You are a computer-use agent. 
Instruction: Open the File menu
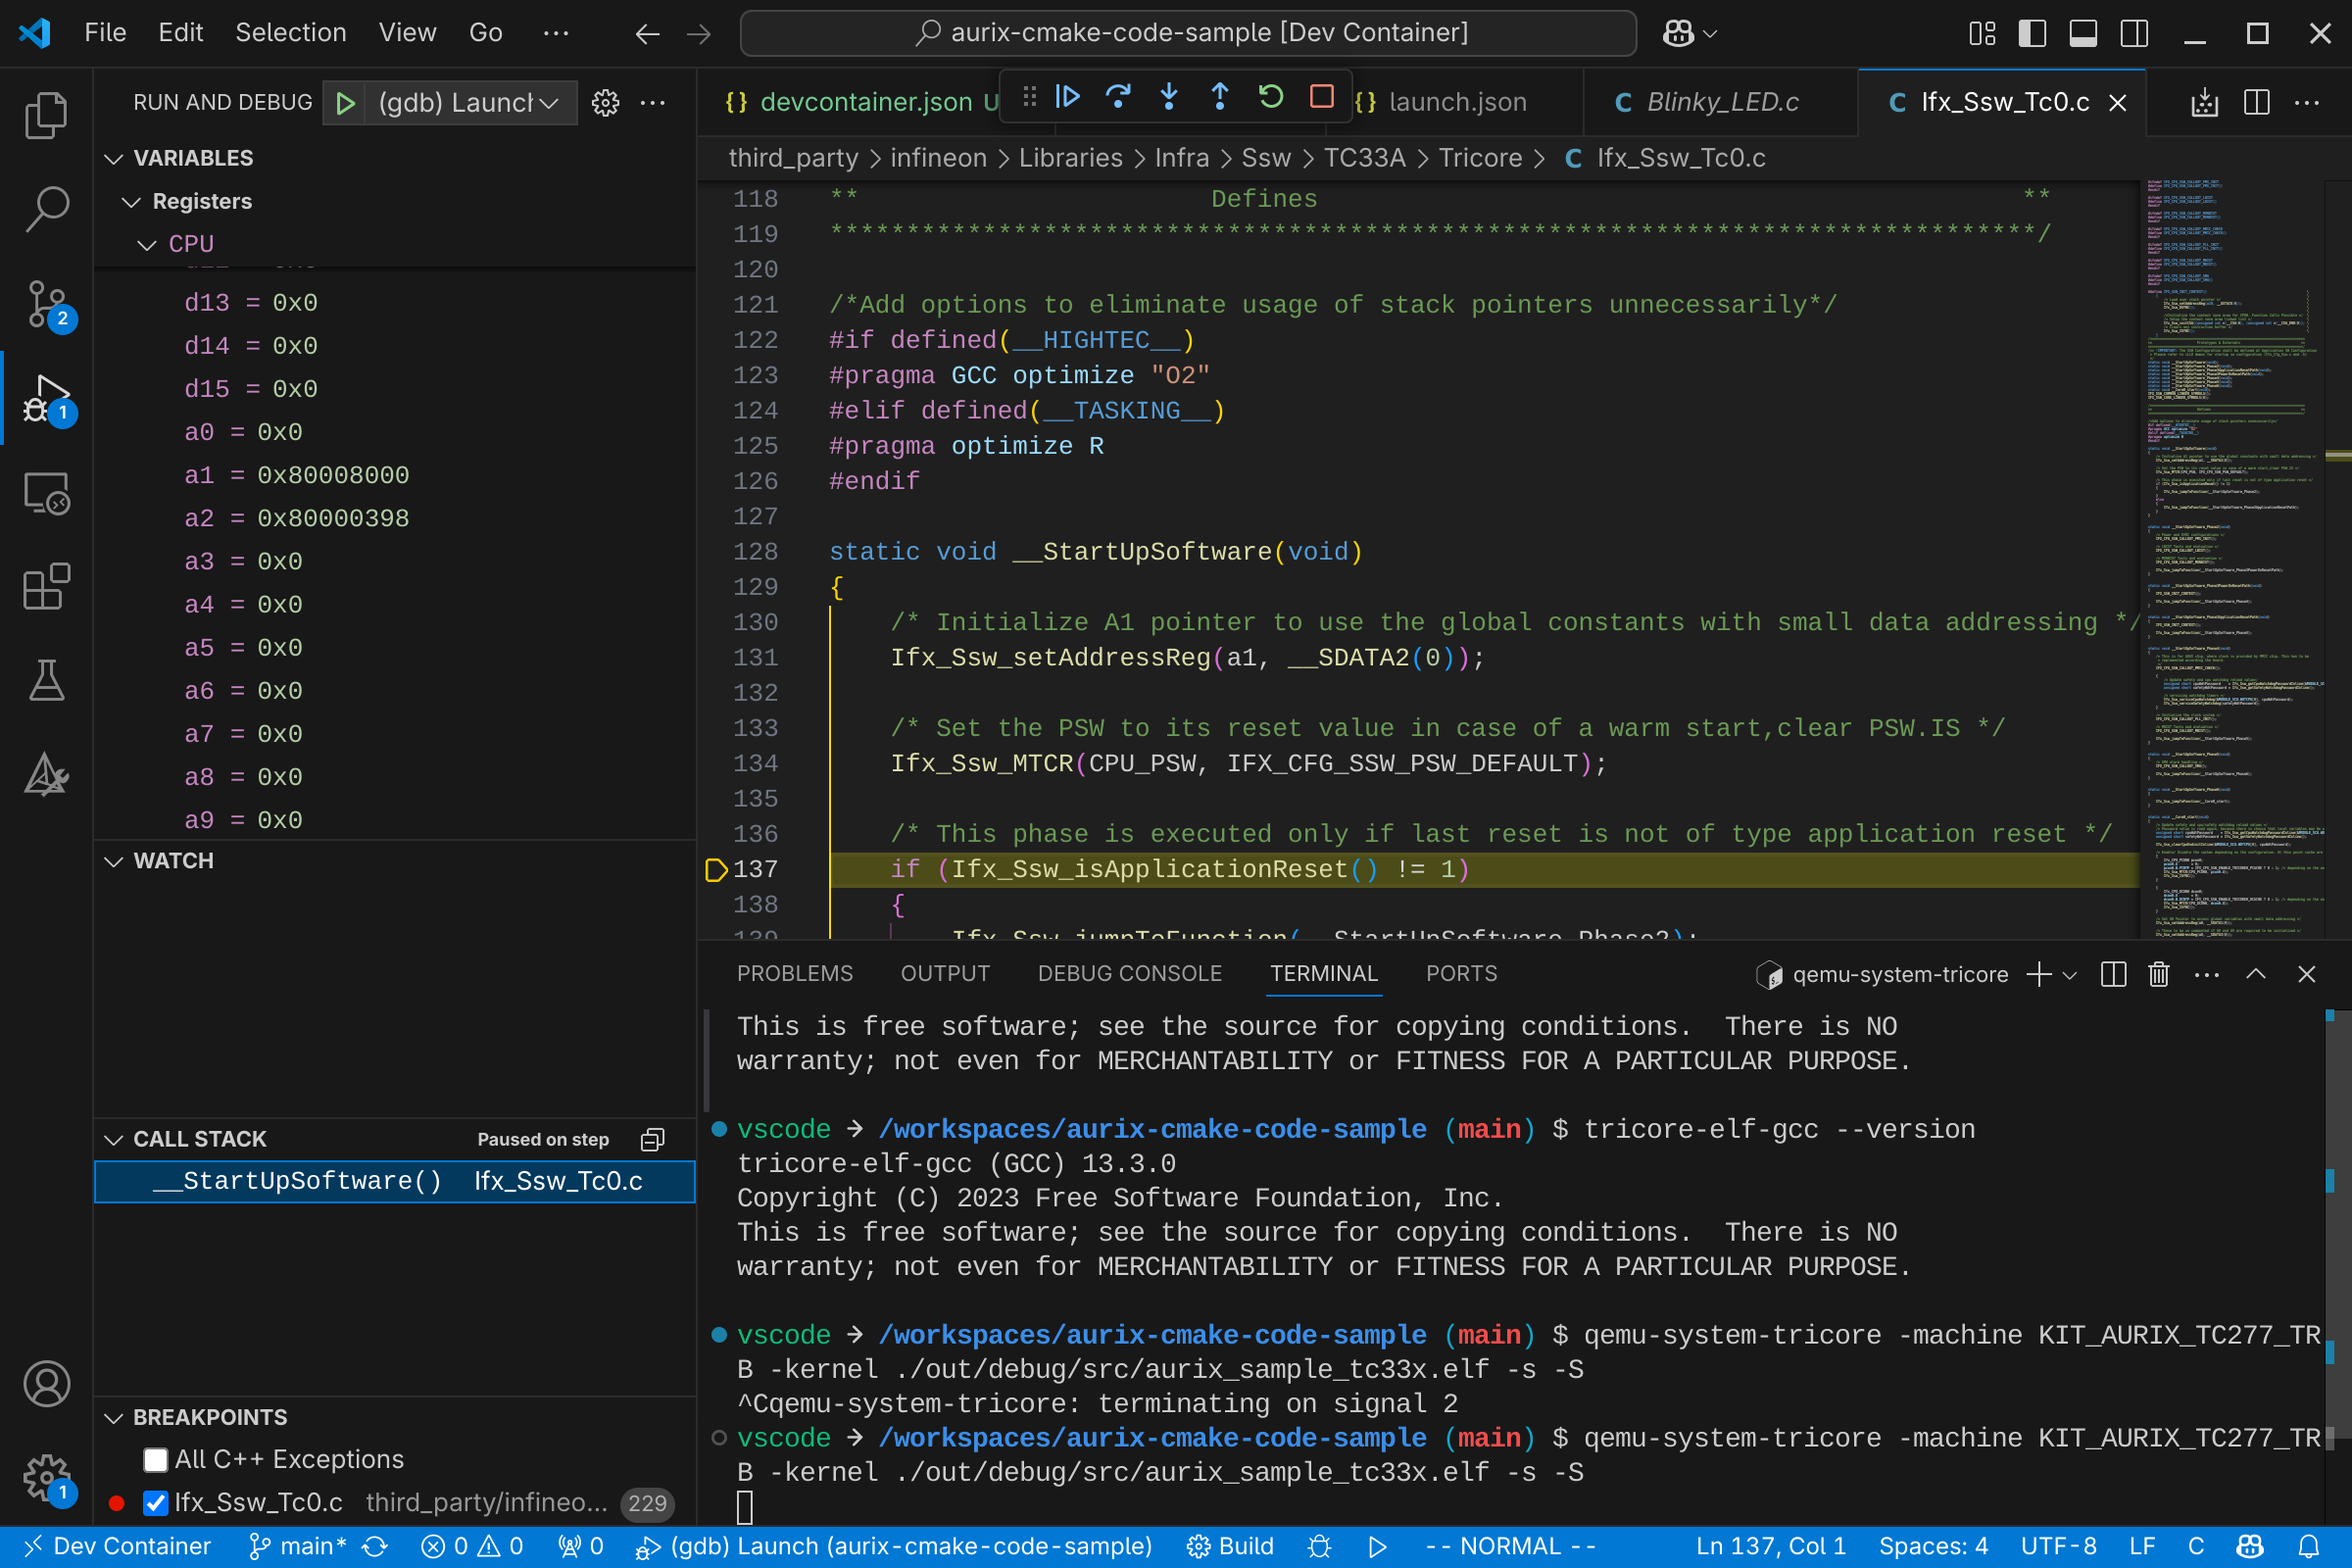105,33
